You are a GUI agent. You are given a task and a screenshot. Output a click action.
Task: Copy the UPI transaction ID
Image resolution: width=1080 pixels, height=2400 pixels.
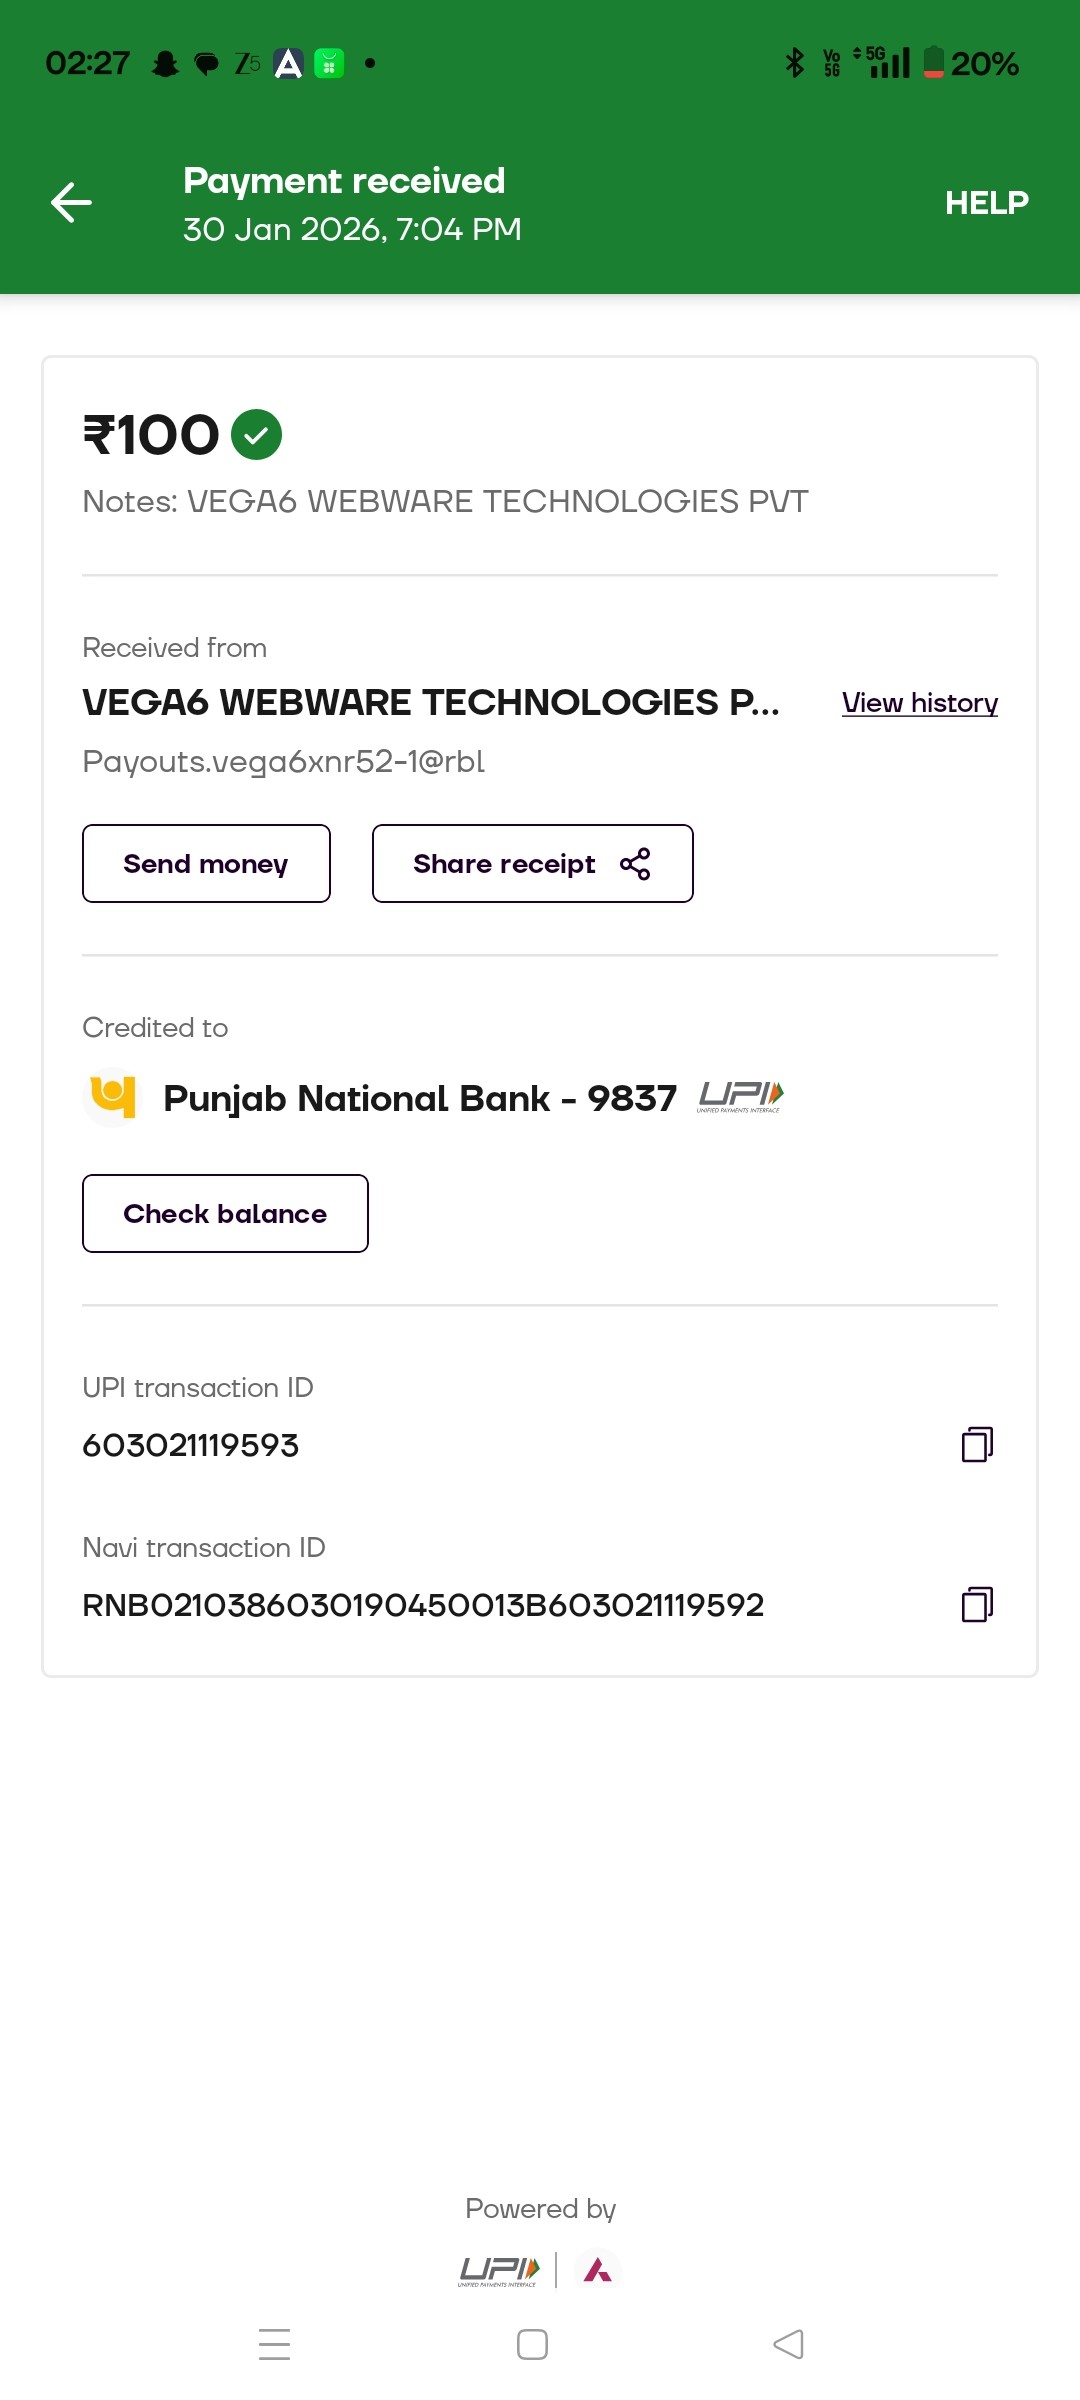point(976,1445)
